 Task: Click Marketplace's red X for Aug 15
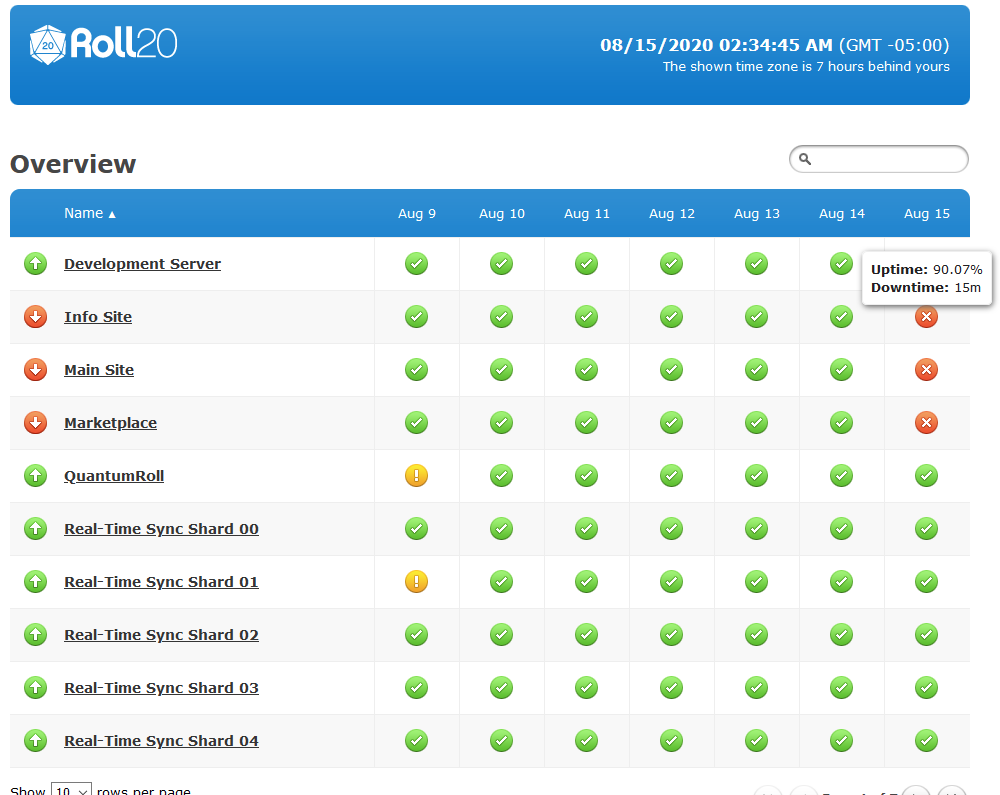point(926,422)
